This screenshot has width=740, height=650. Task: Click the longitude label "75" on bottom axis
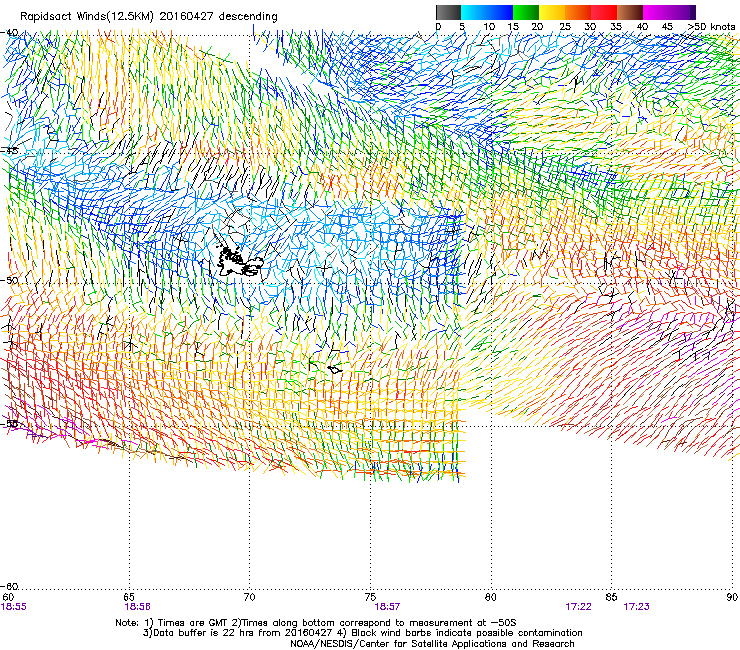370,597
